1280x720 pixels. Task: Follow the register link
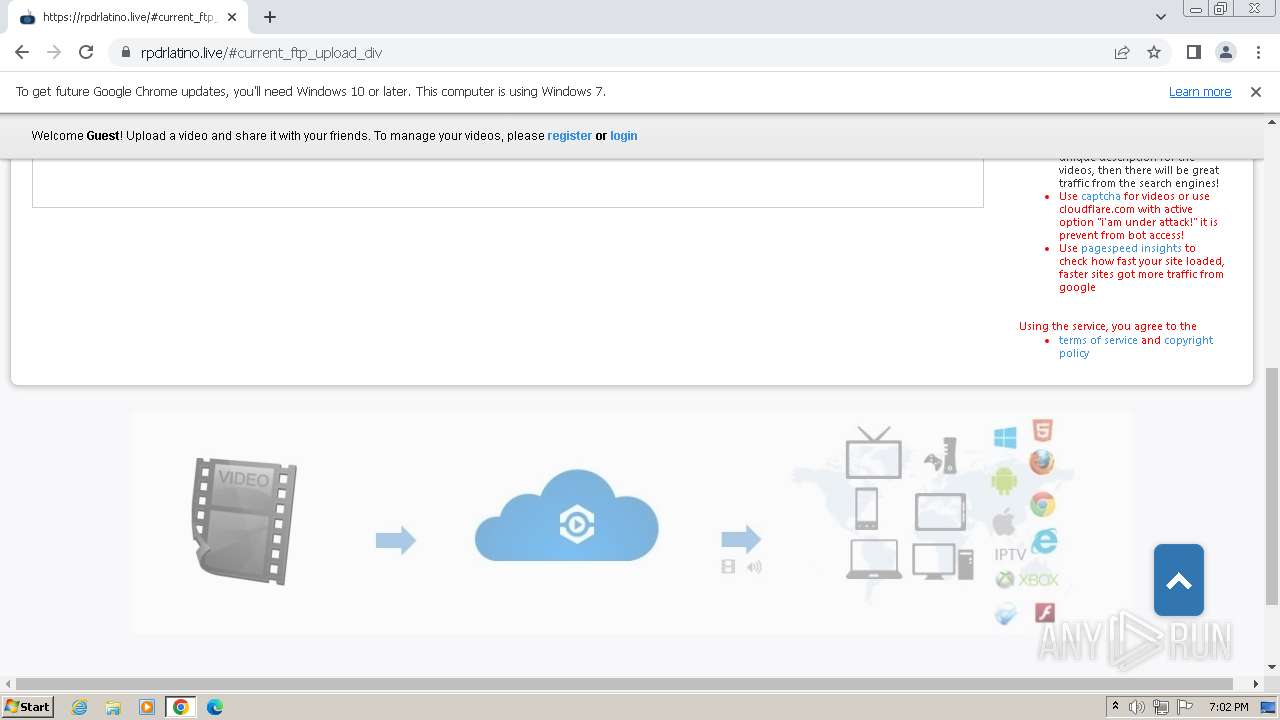[569, 136]
